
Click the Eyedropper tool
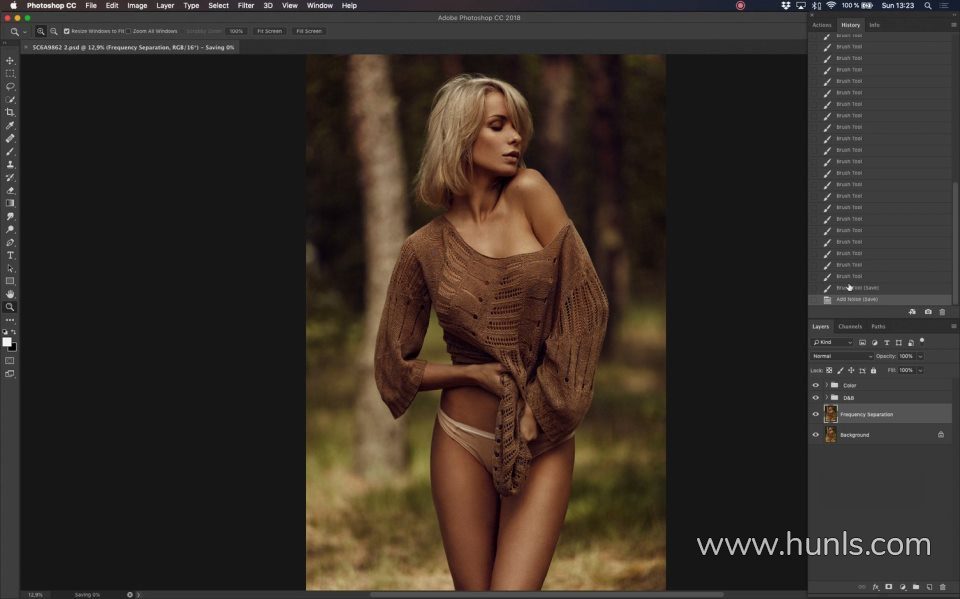click(x=10, y=125)
